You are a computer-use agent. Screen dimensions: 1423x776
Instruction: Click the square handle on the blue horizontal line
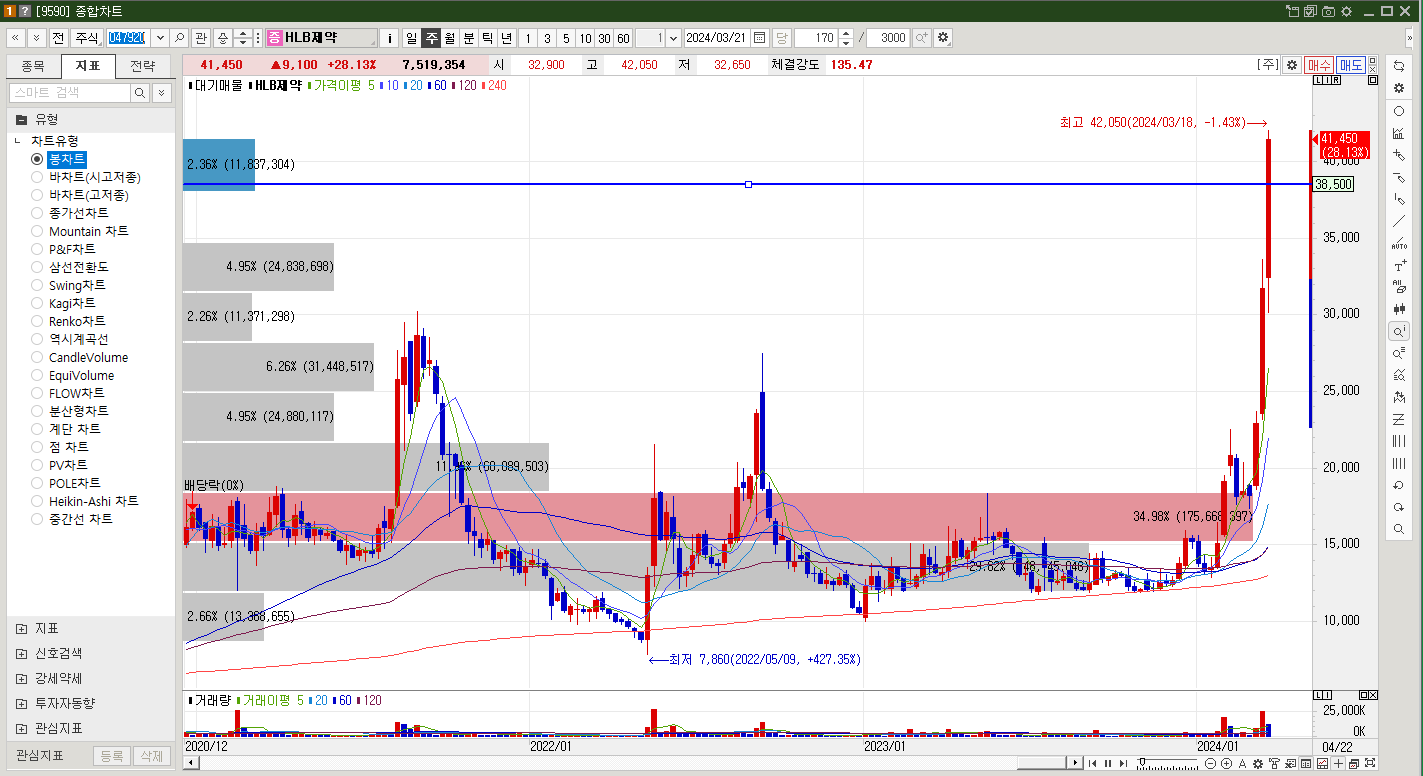(748, 184)
